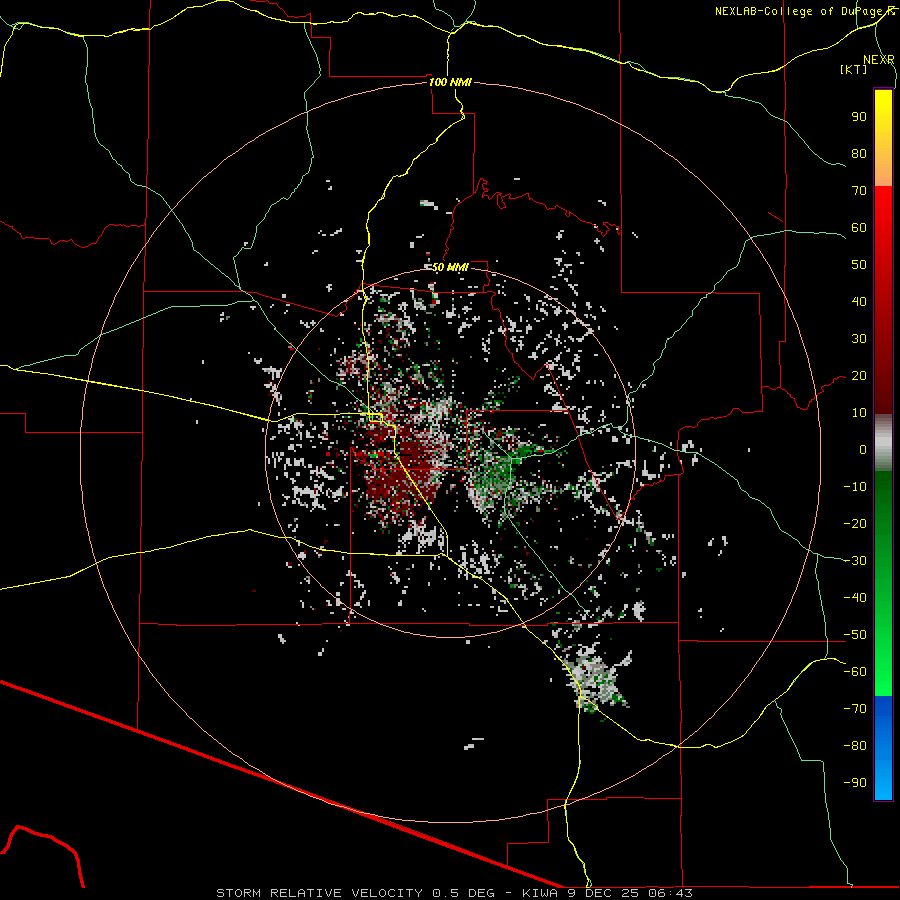
Task: Click the positive 10 scale value
Action: point(859,413)
